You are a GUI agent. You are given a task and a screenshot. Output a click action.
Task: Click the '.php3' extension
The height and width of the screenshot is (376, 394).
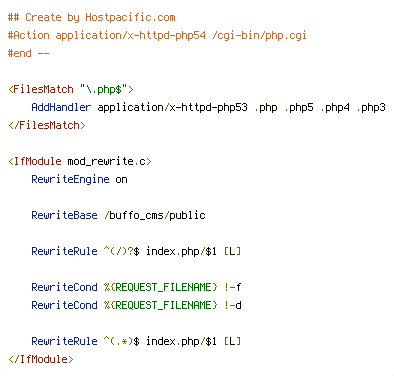[x=371, y=107]
